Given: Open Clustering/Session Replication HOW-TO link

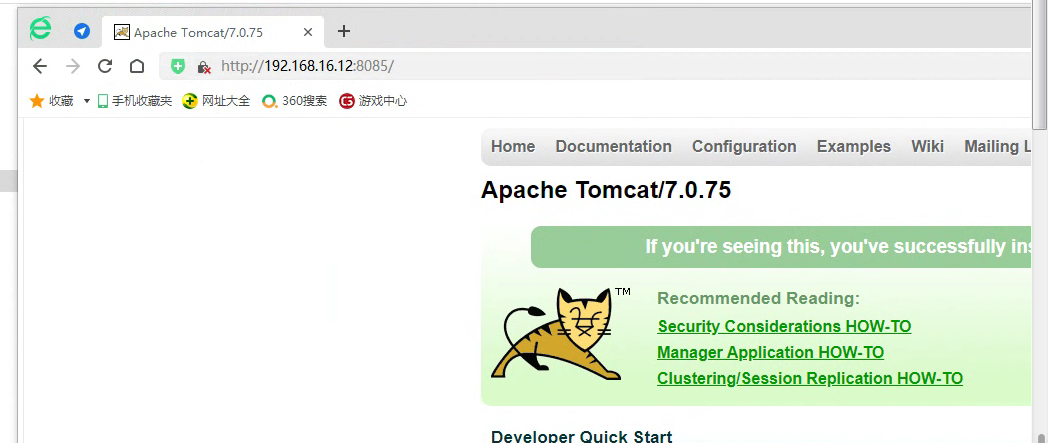Looking at the screenshot, I should click(810, 378).
